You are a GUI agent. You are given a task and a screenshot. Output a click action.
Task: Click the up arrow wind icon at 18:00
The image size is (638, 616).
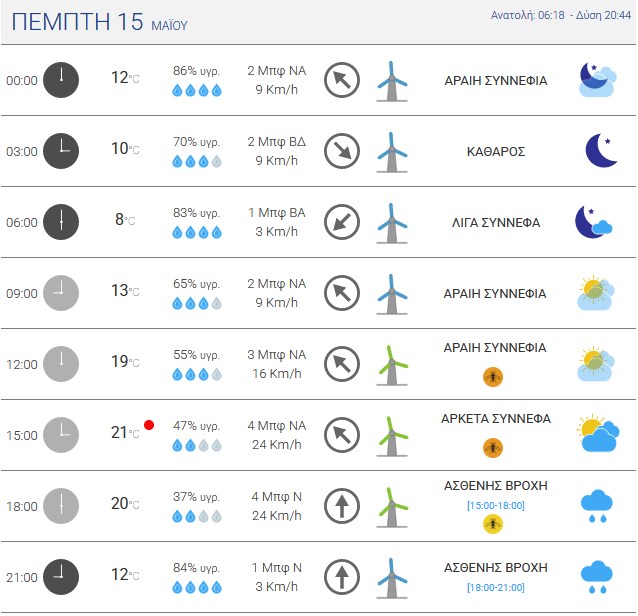(342, 506)
